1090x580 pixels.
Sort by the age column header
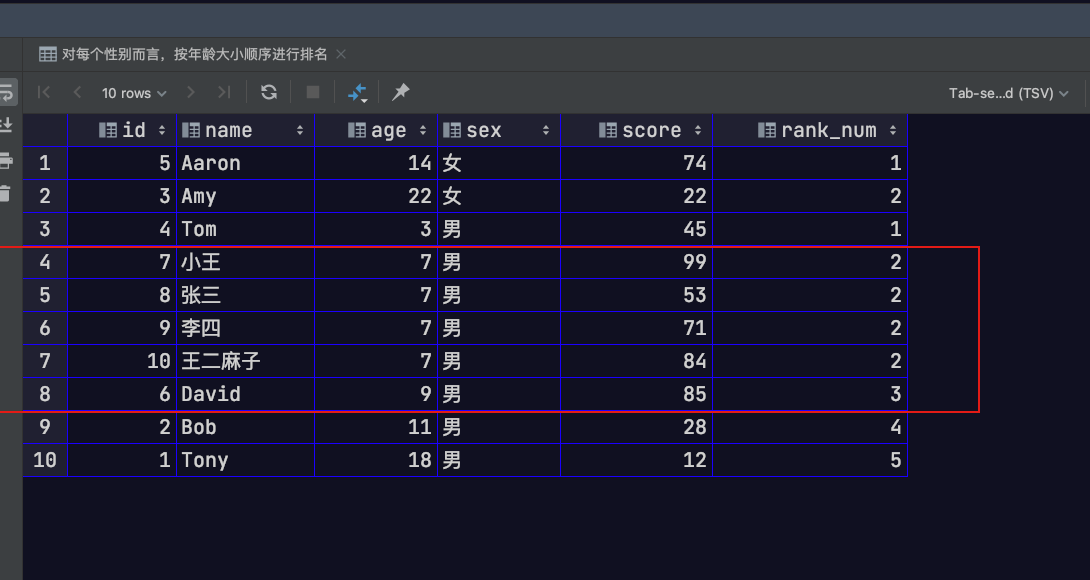tap(376, 130)
